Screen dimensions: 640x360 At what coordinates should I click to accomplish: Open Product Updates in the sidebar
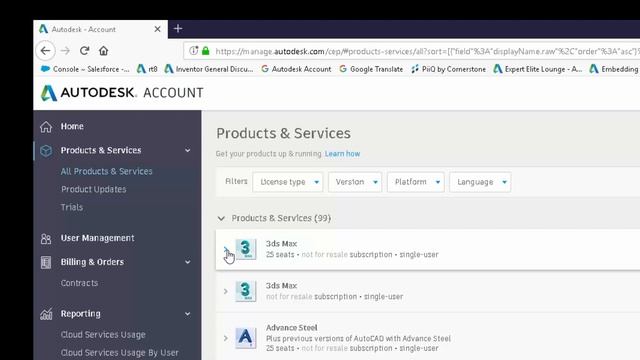pyautogui.click(x=93, y=189)
